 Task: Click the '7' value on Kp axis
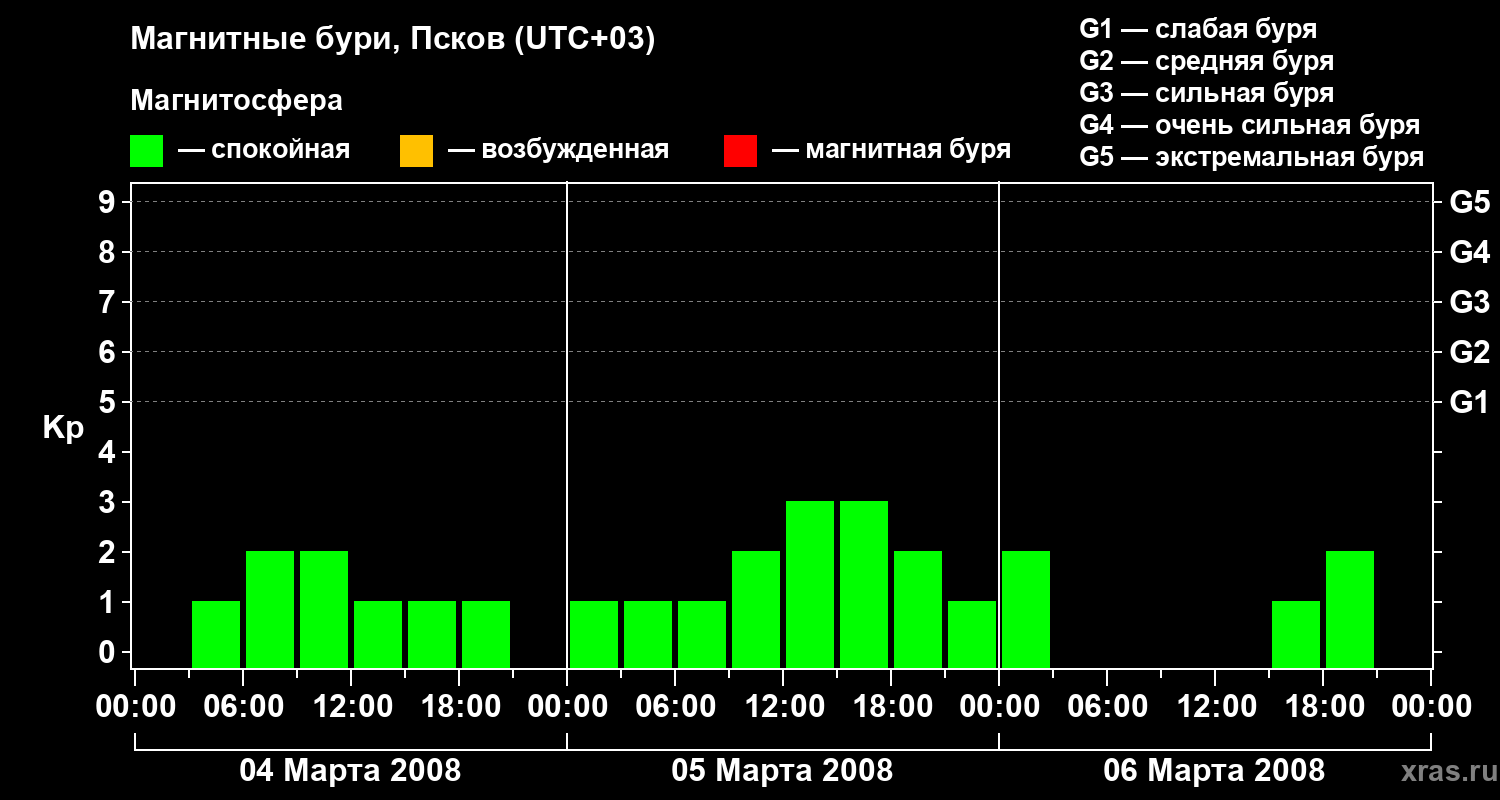coord(109,302)
